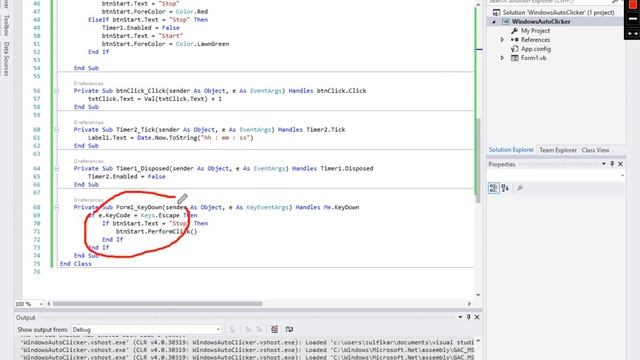Screen dimensions: 640x360
Task: Click 'Handles Me.KeyDown' text on line 68
Action: (327, 207)
